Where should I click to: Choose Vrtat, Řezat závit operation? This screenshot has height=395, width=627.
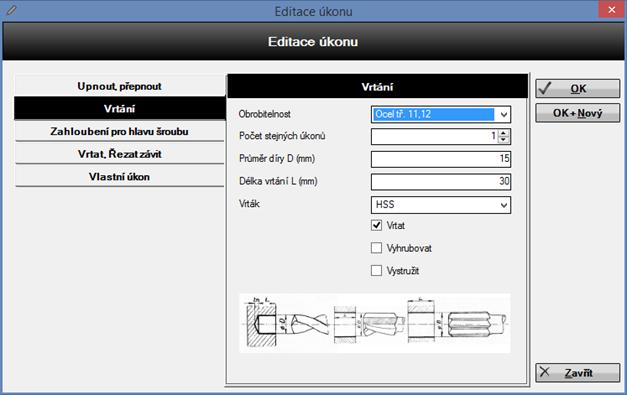click(x=119, y=154)
